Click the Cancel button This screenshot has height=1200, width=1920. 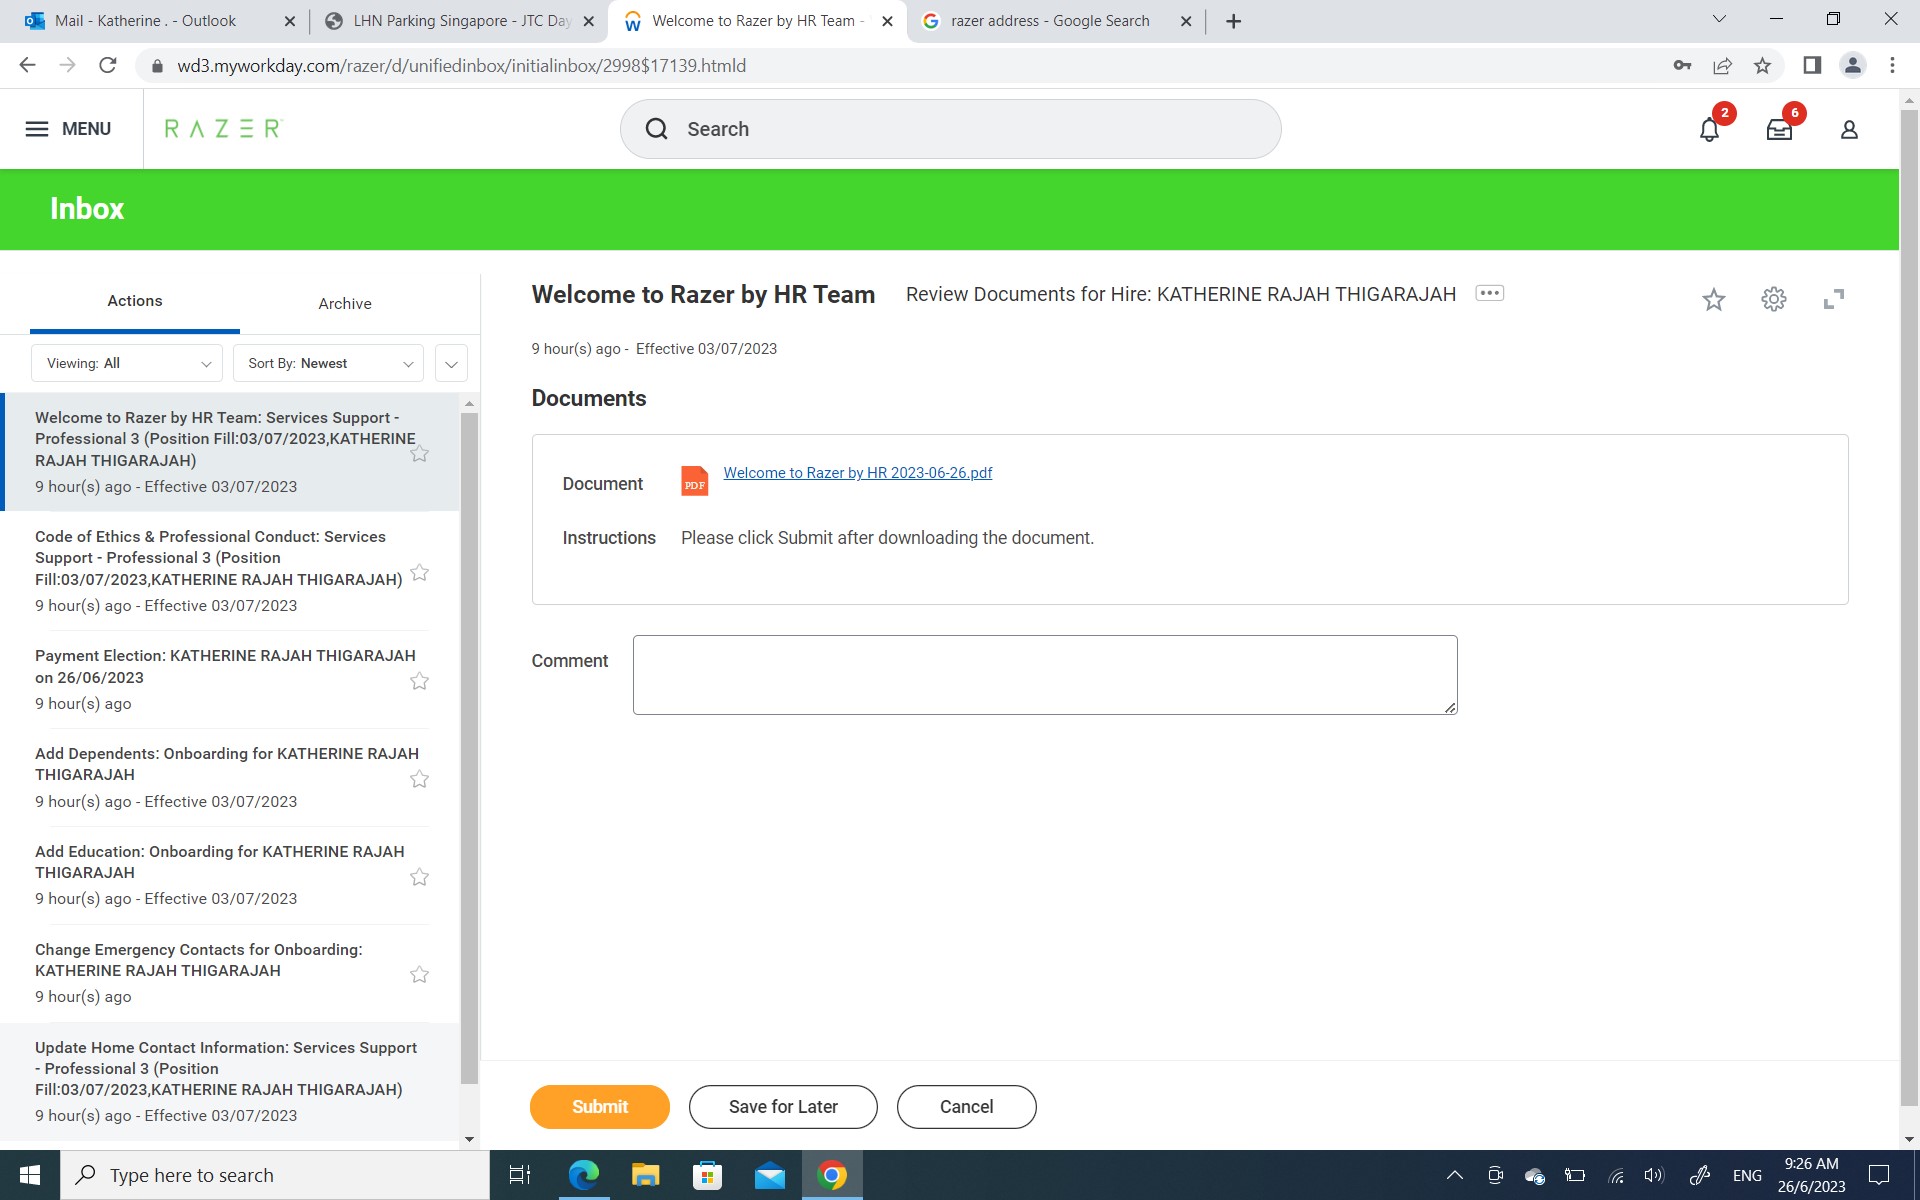point(966,1107)
